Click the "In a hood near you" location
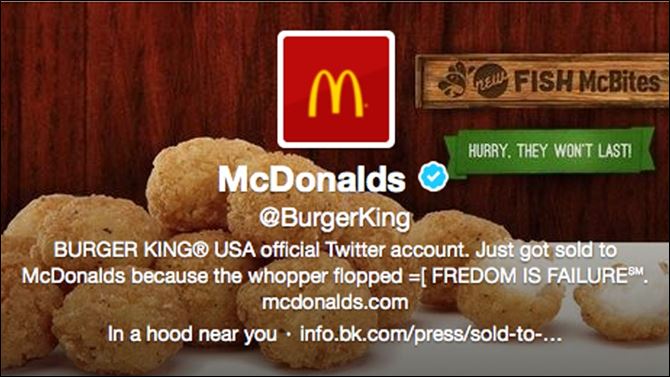Screen dimensions: 670x377 click(x=192, y=334)
